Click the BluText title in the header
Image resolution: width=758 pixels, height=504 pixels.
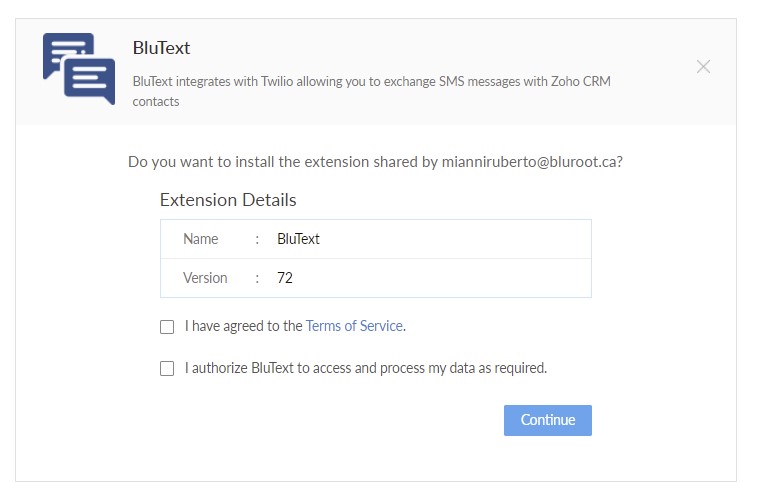[161, 48]
